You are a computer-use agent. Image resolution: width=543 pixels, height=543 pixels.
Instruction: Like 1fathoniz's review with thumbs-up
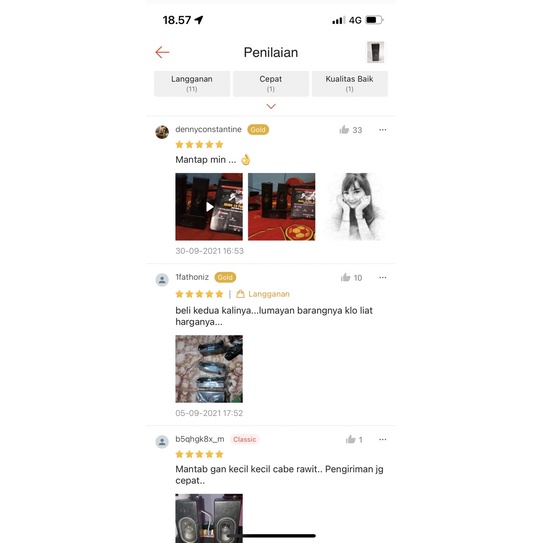click(346, 277)
